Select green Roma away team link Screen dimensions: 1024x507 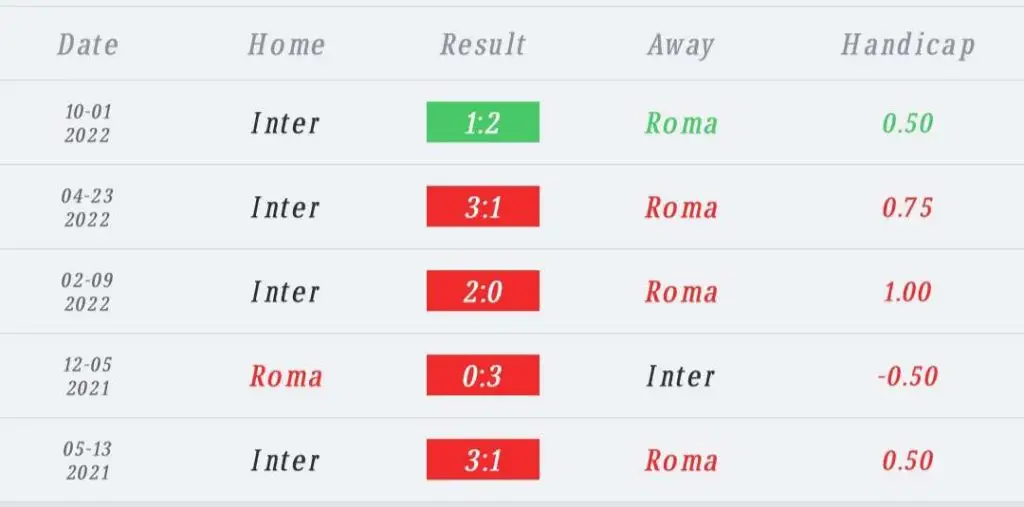pos(681,123)
